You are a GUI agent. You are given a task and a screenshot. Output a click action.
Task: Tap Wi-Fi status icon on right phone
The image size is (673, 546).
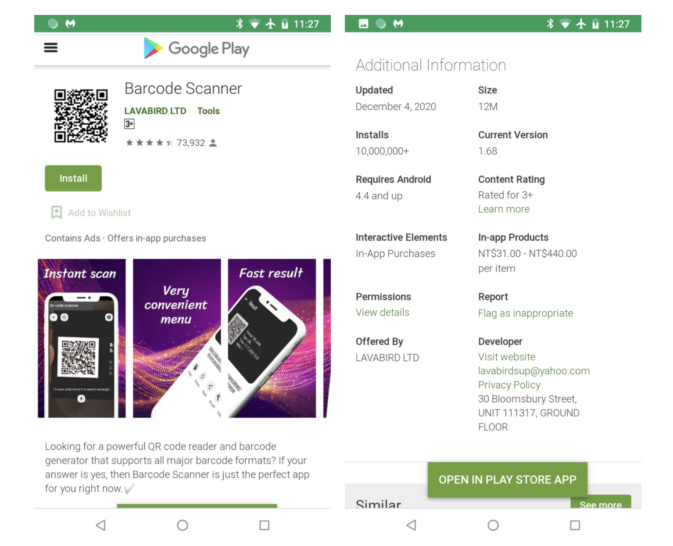[566, 24]
